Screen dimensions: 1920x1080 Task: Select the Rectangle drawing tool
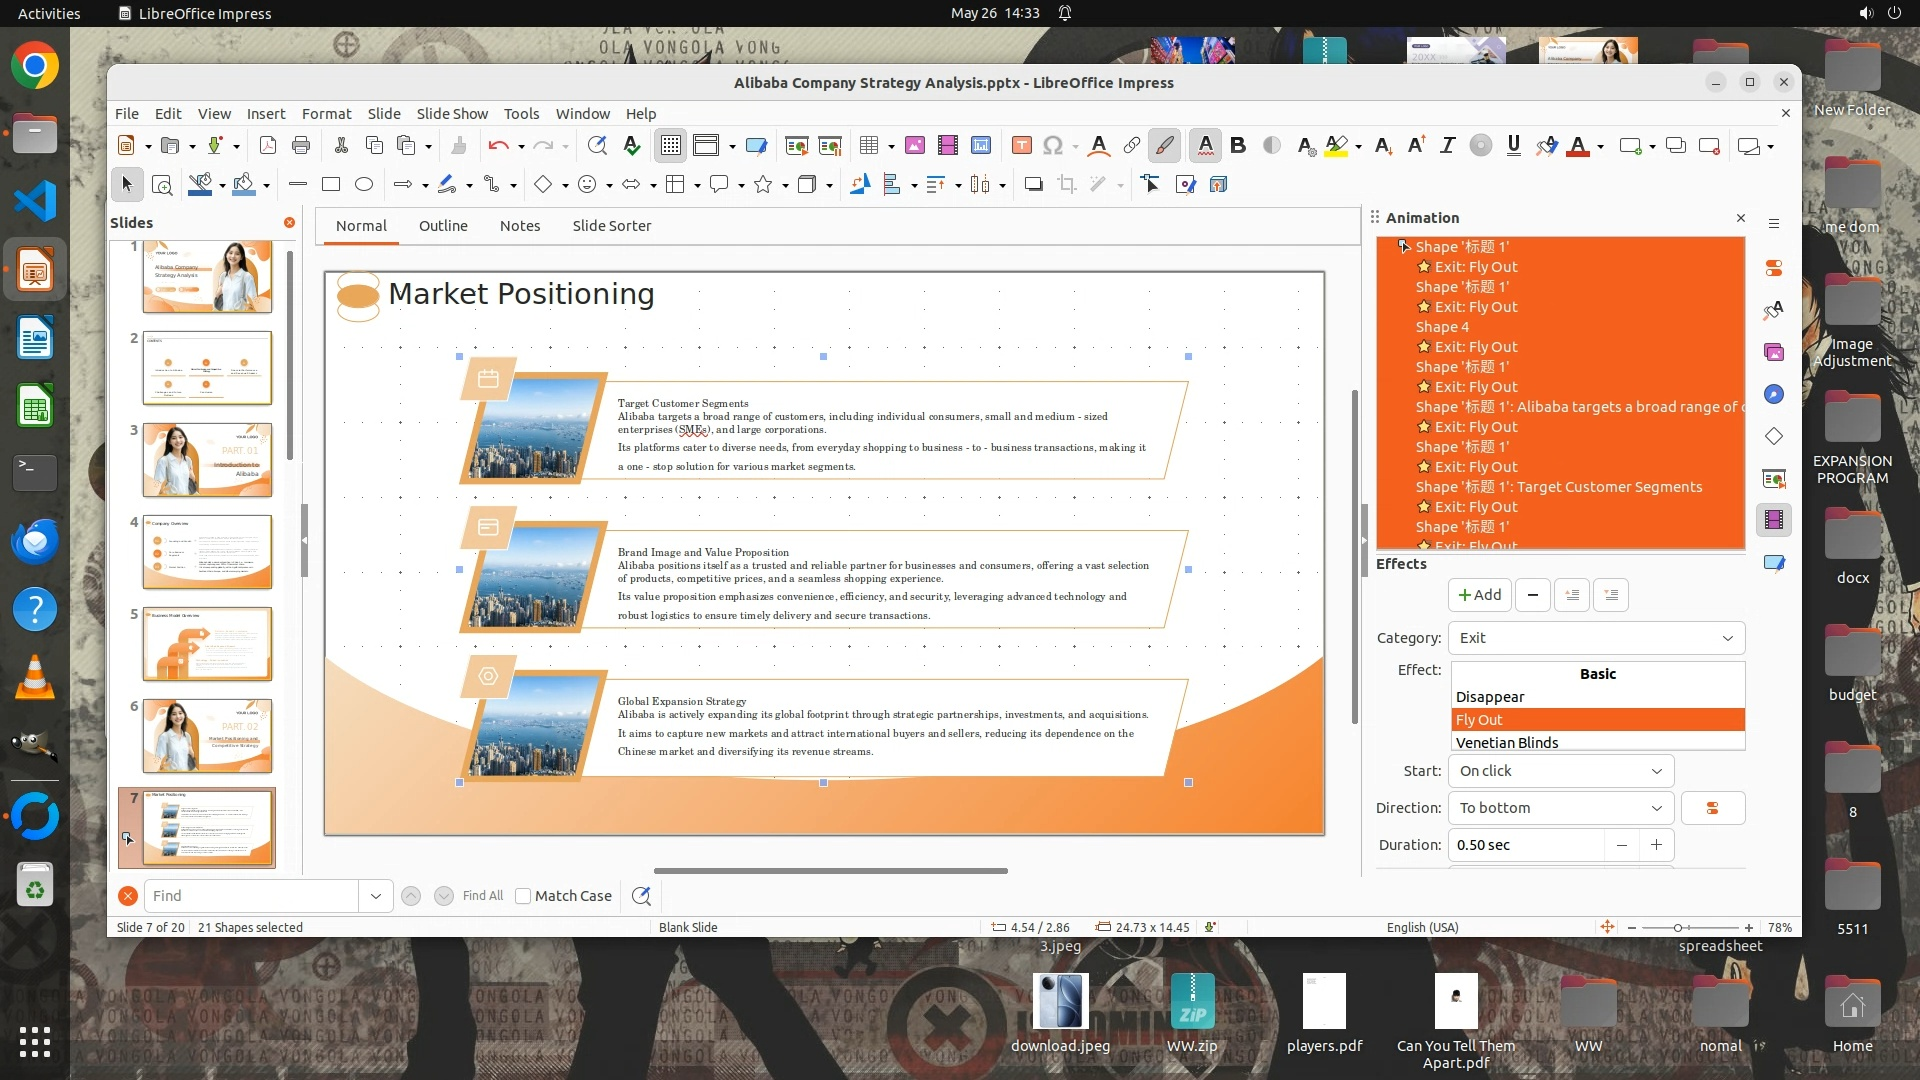pyautogui.click(x=331, y=184)
